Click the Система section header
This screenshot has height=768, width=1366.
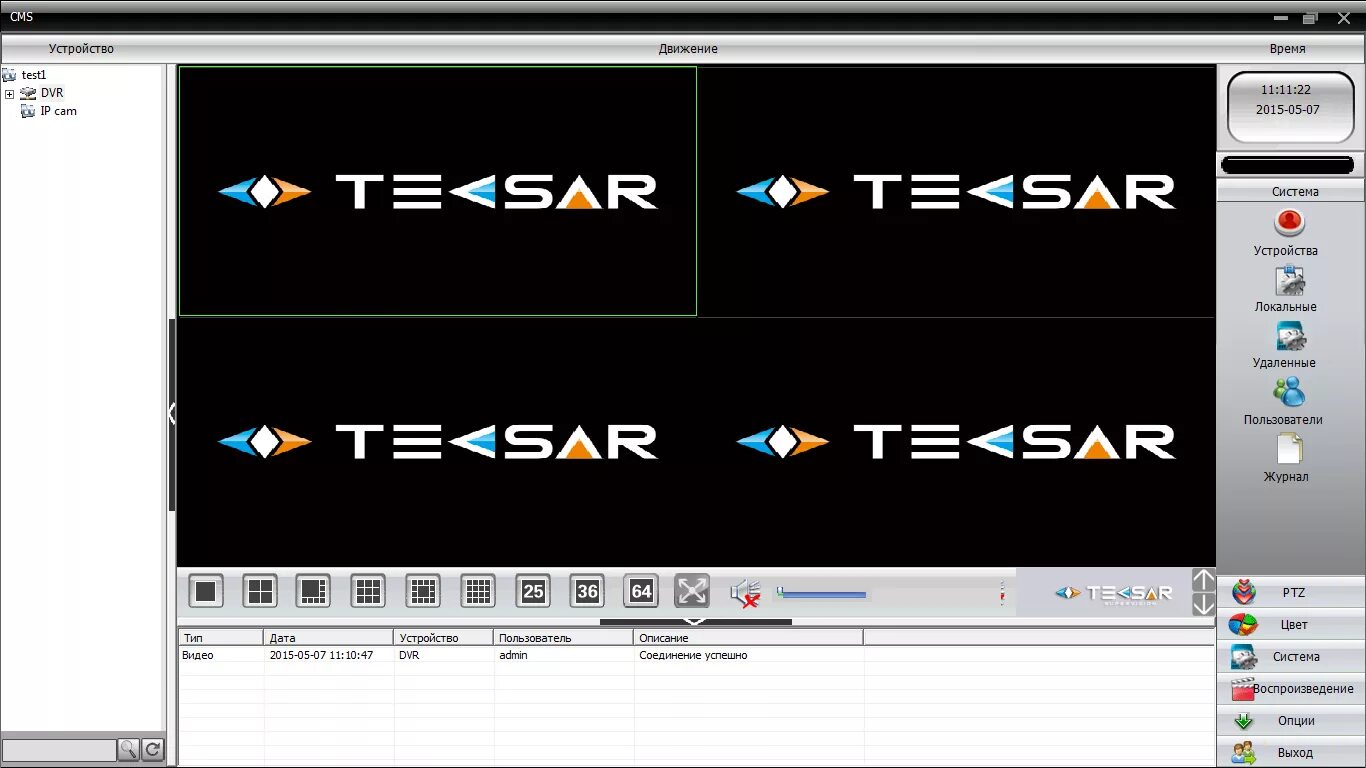coord(1291,191)
